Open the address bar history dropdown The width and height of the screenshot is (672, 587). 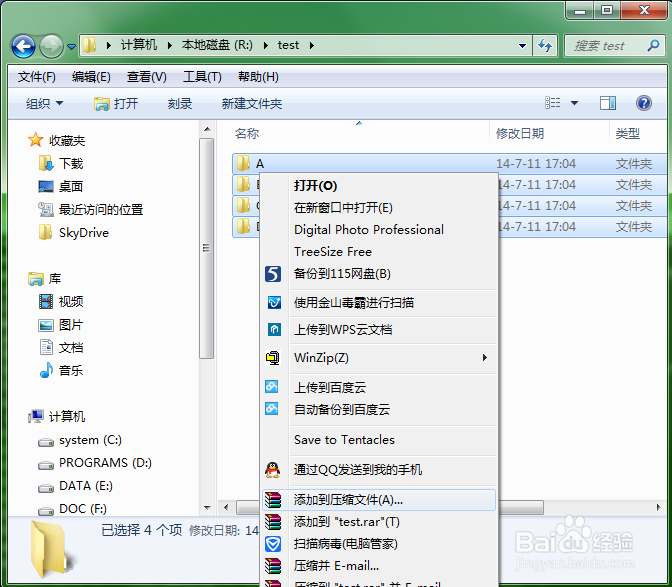click(x=522, y=45)
